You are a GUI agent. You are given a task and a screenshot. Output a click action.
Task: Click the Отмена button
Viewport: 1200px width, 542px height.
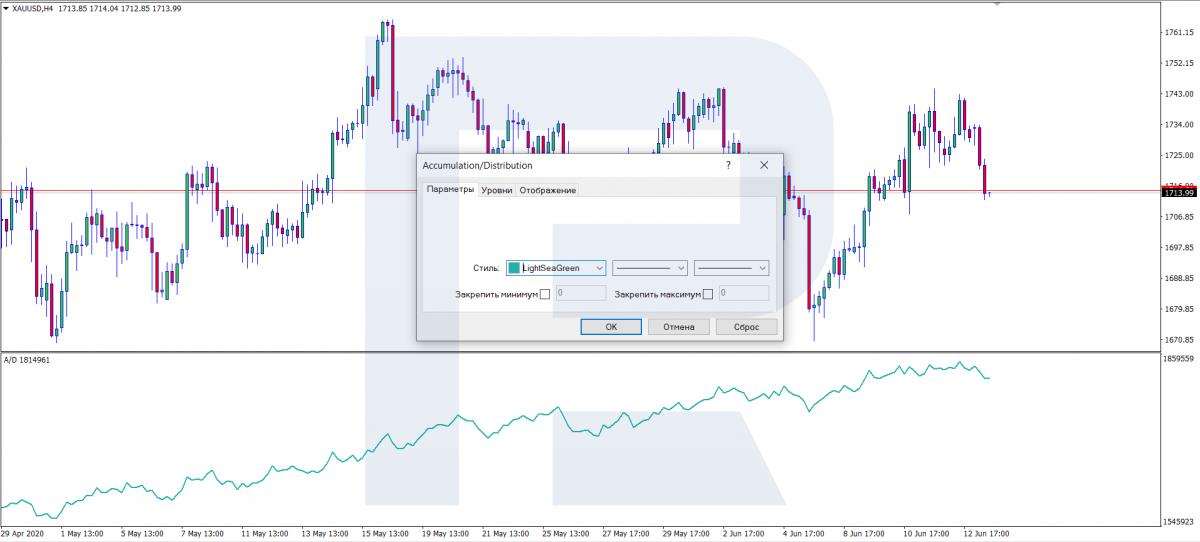pyautogui.click(x=679, y=327)
